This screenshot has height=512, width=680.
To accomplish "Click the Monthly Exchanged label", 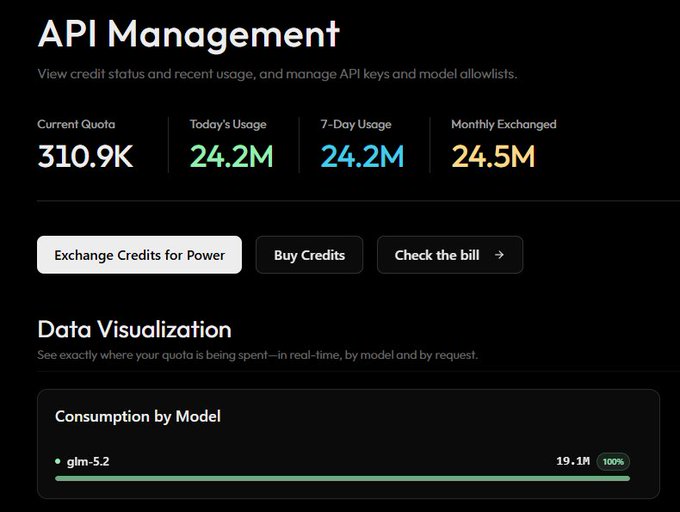I will pos(504,124).
